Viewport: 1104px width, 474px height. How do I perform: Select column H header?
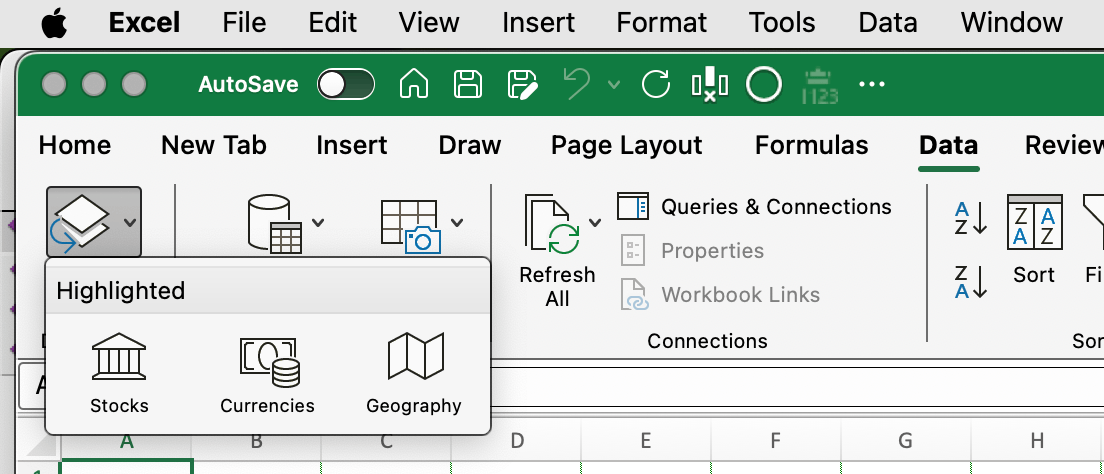[x=1036, y=441]
